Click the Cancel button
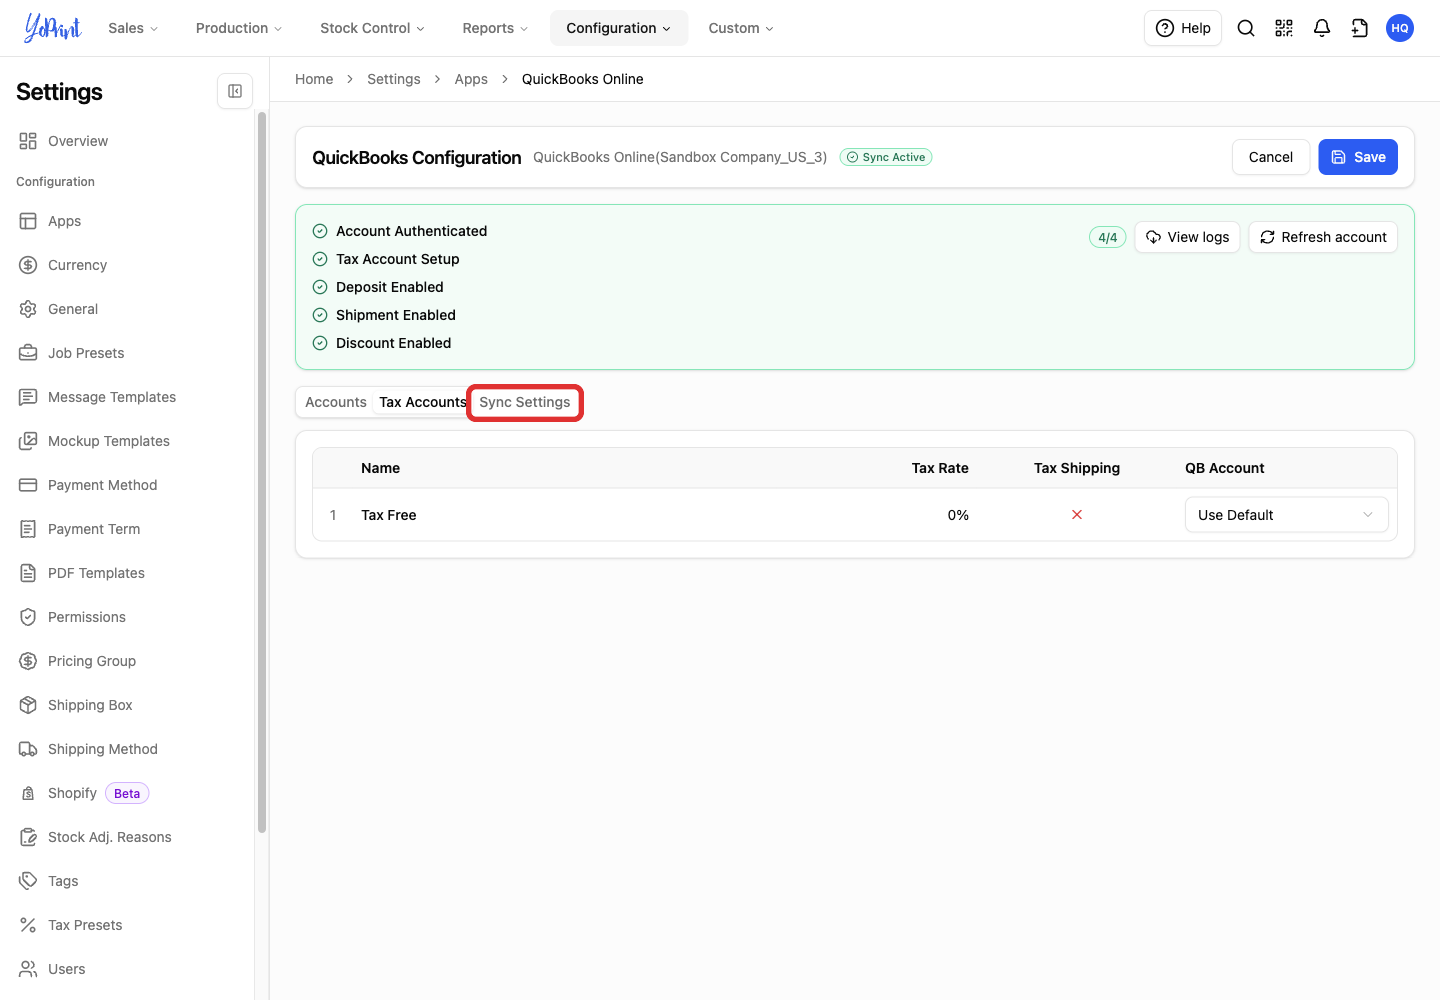1440x1000 pixels. [1271, 157]
